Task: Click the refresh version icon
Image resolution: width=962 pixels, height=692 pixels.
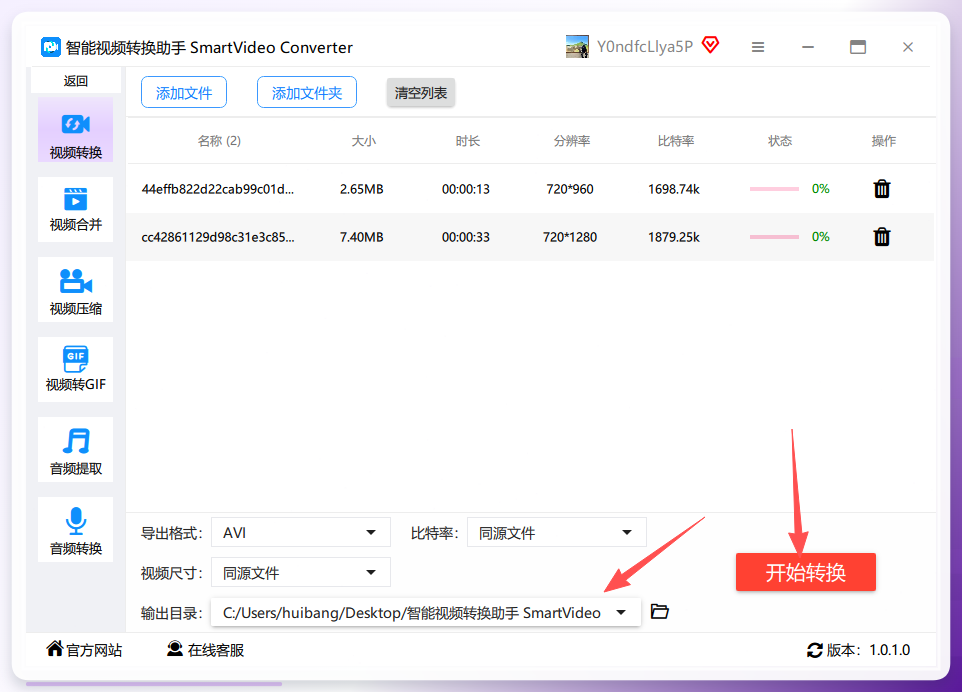Action: click(815, 650)
